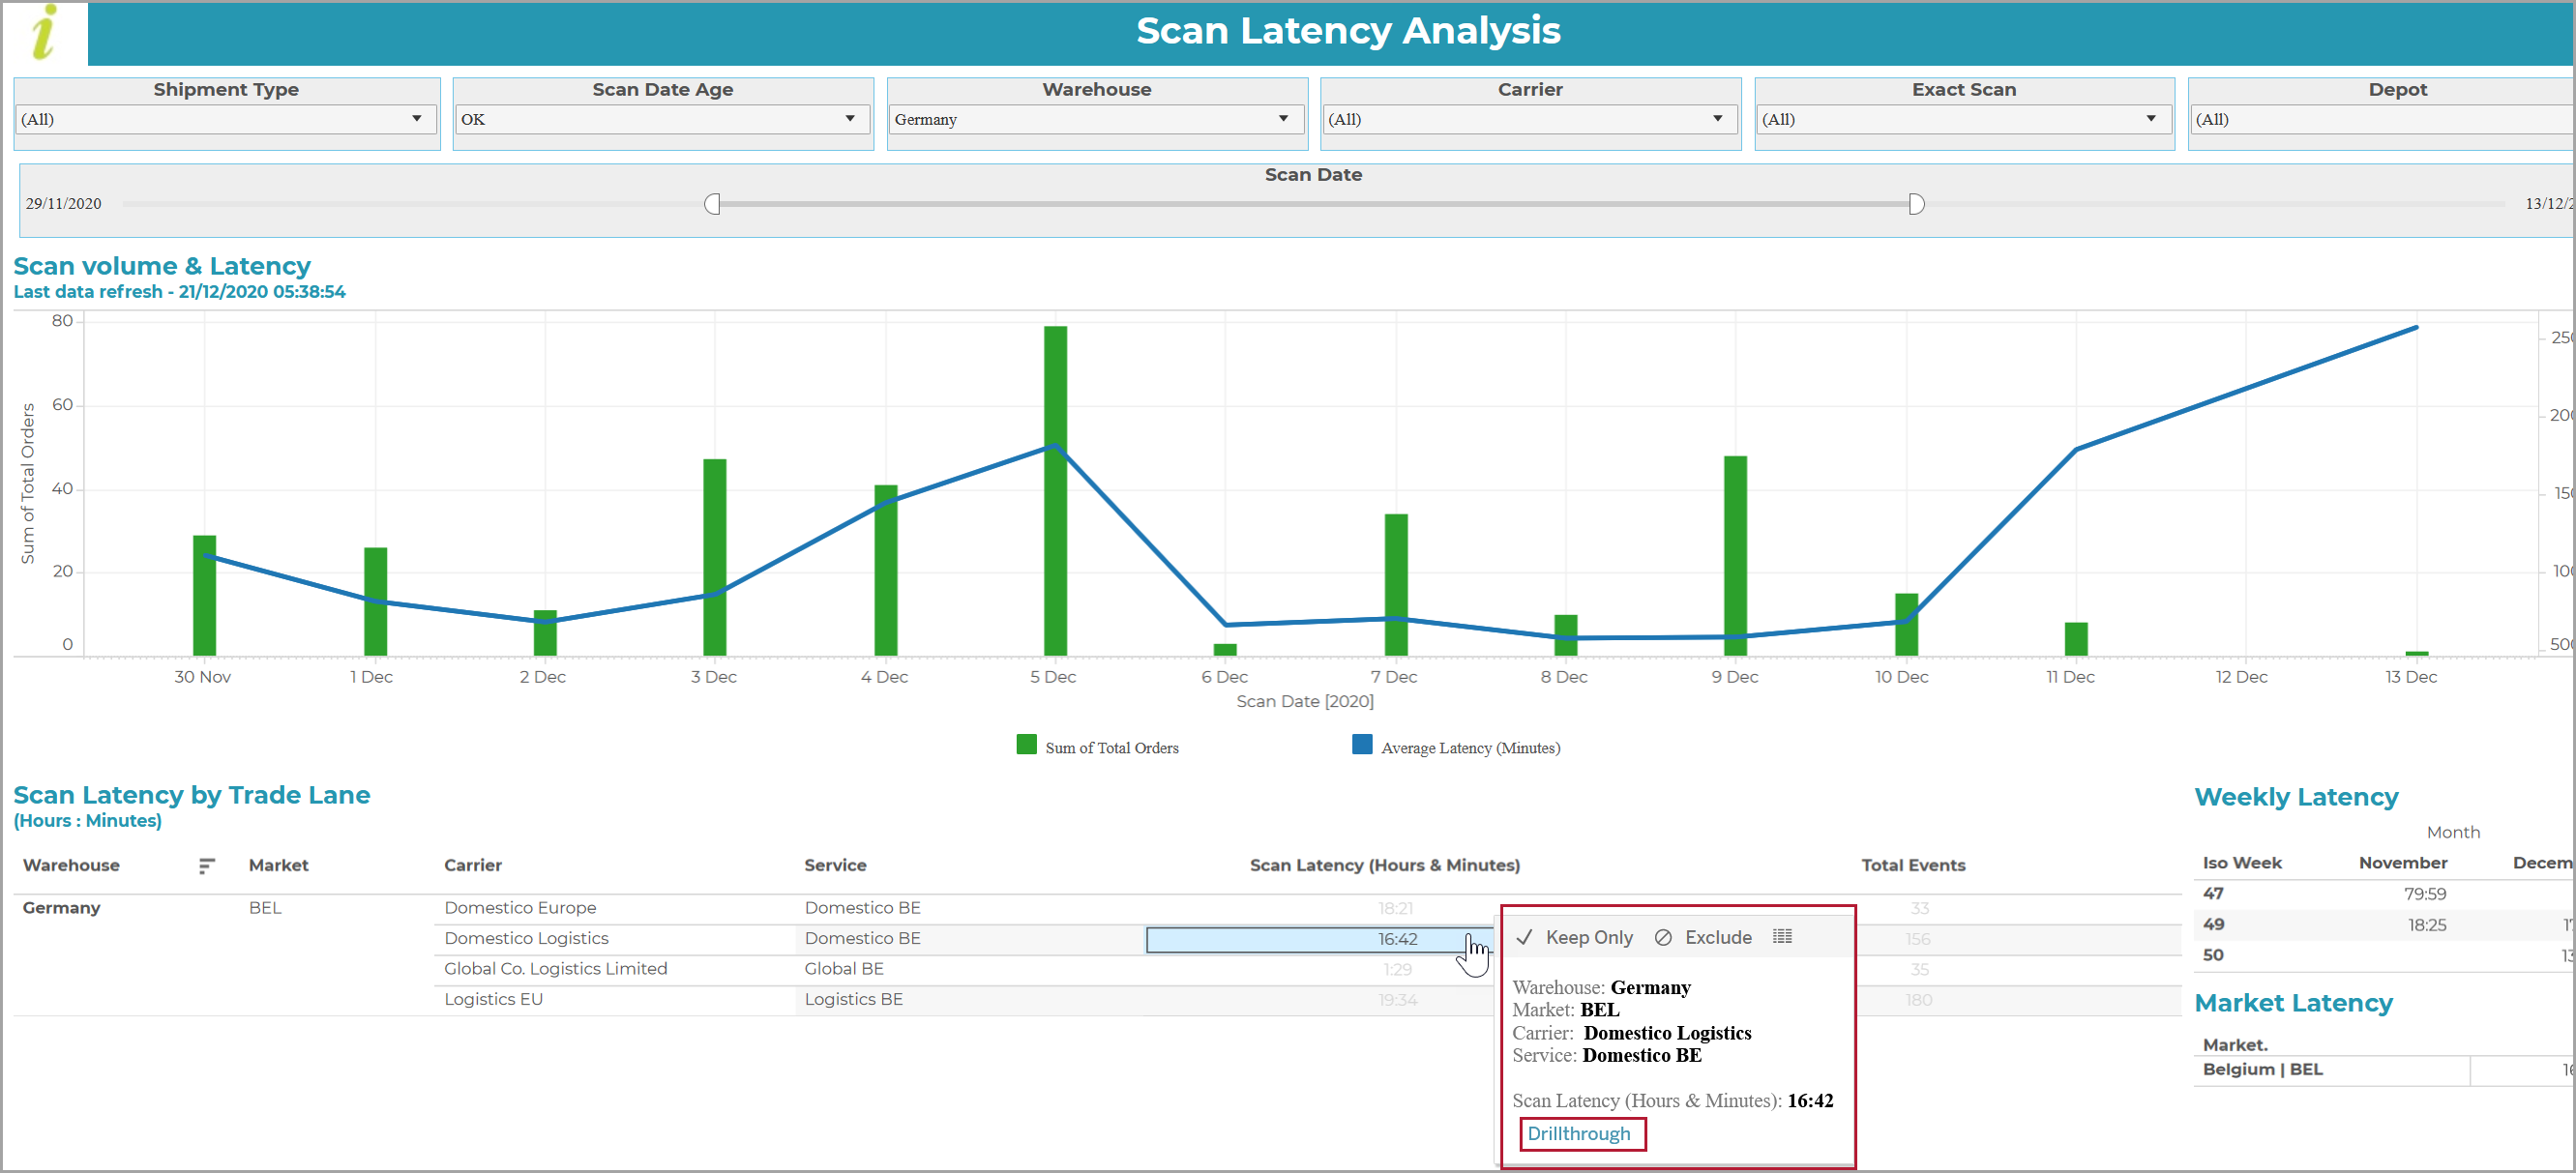This screenshot has height=1173, width=2576.
Task: Click the 13 Dec axis label
Action: [x=2410, y=677]
